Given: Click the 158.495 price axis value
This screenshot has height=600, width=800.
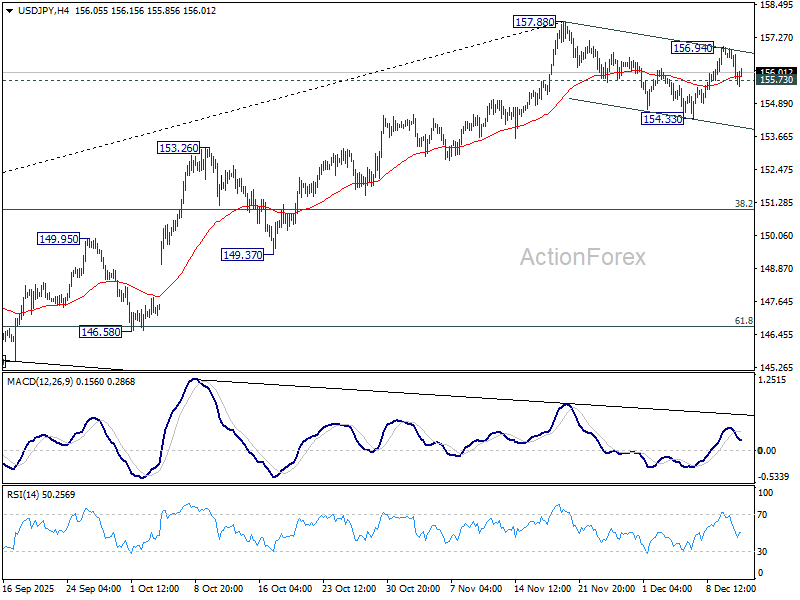Looking at the screenshot, I should pyautogui.click(x=777, y=5).
